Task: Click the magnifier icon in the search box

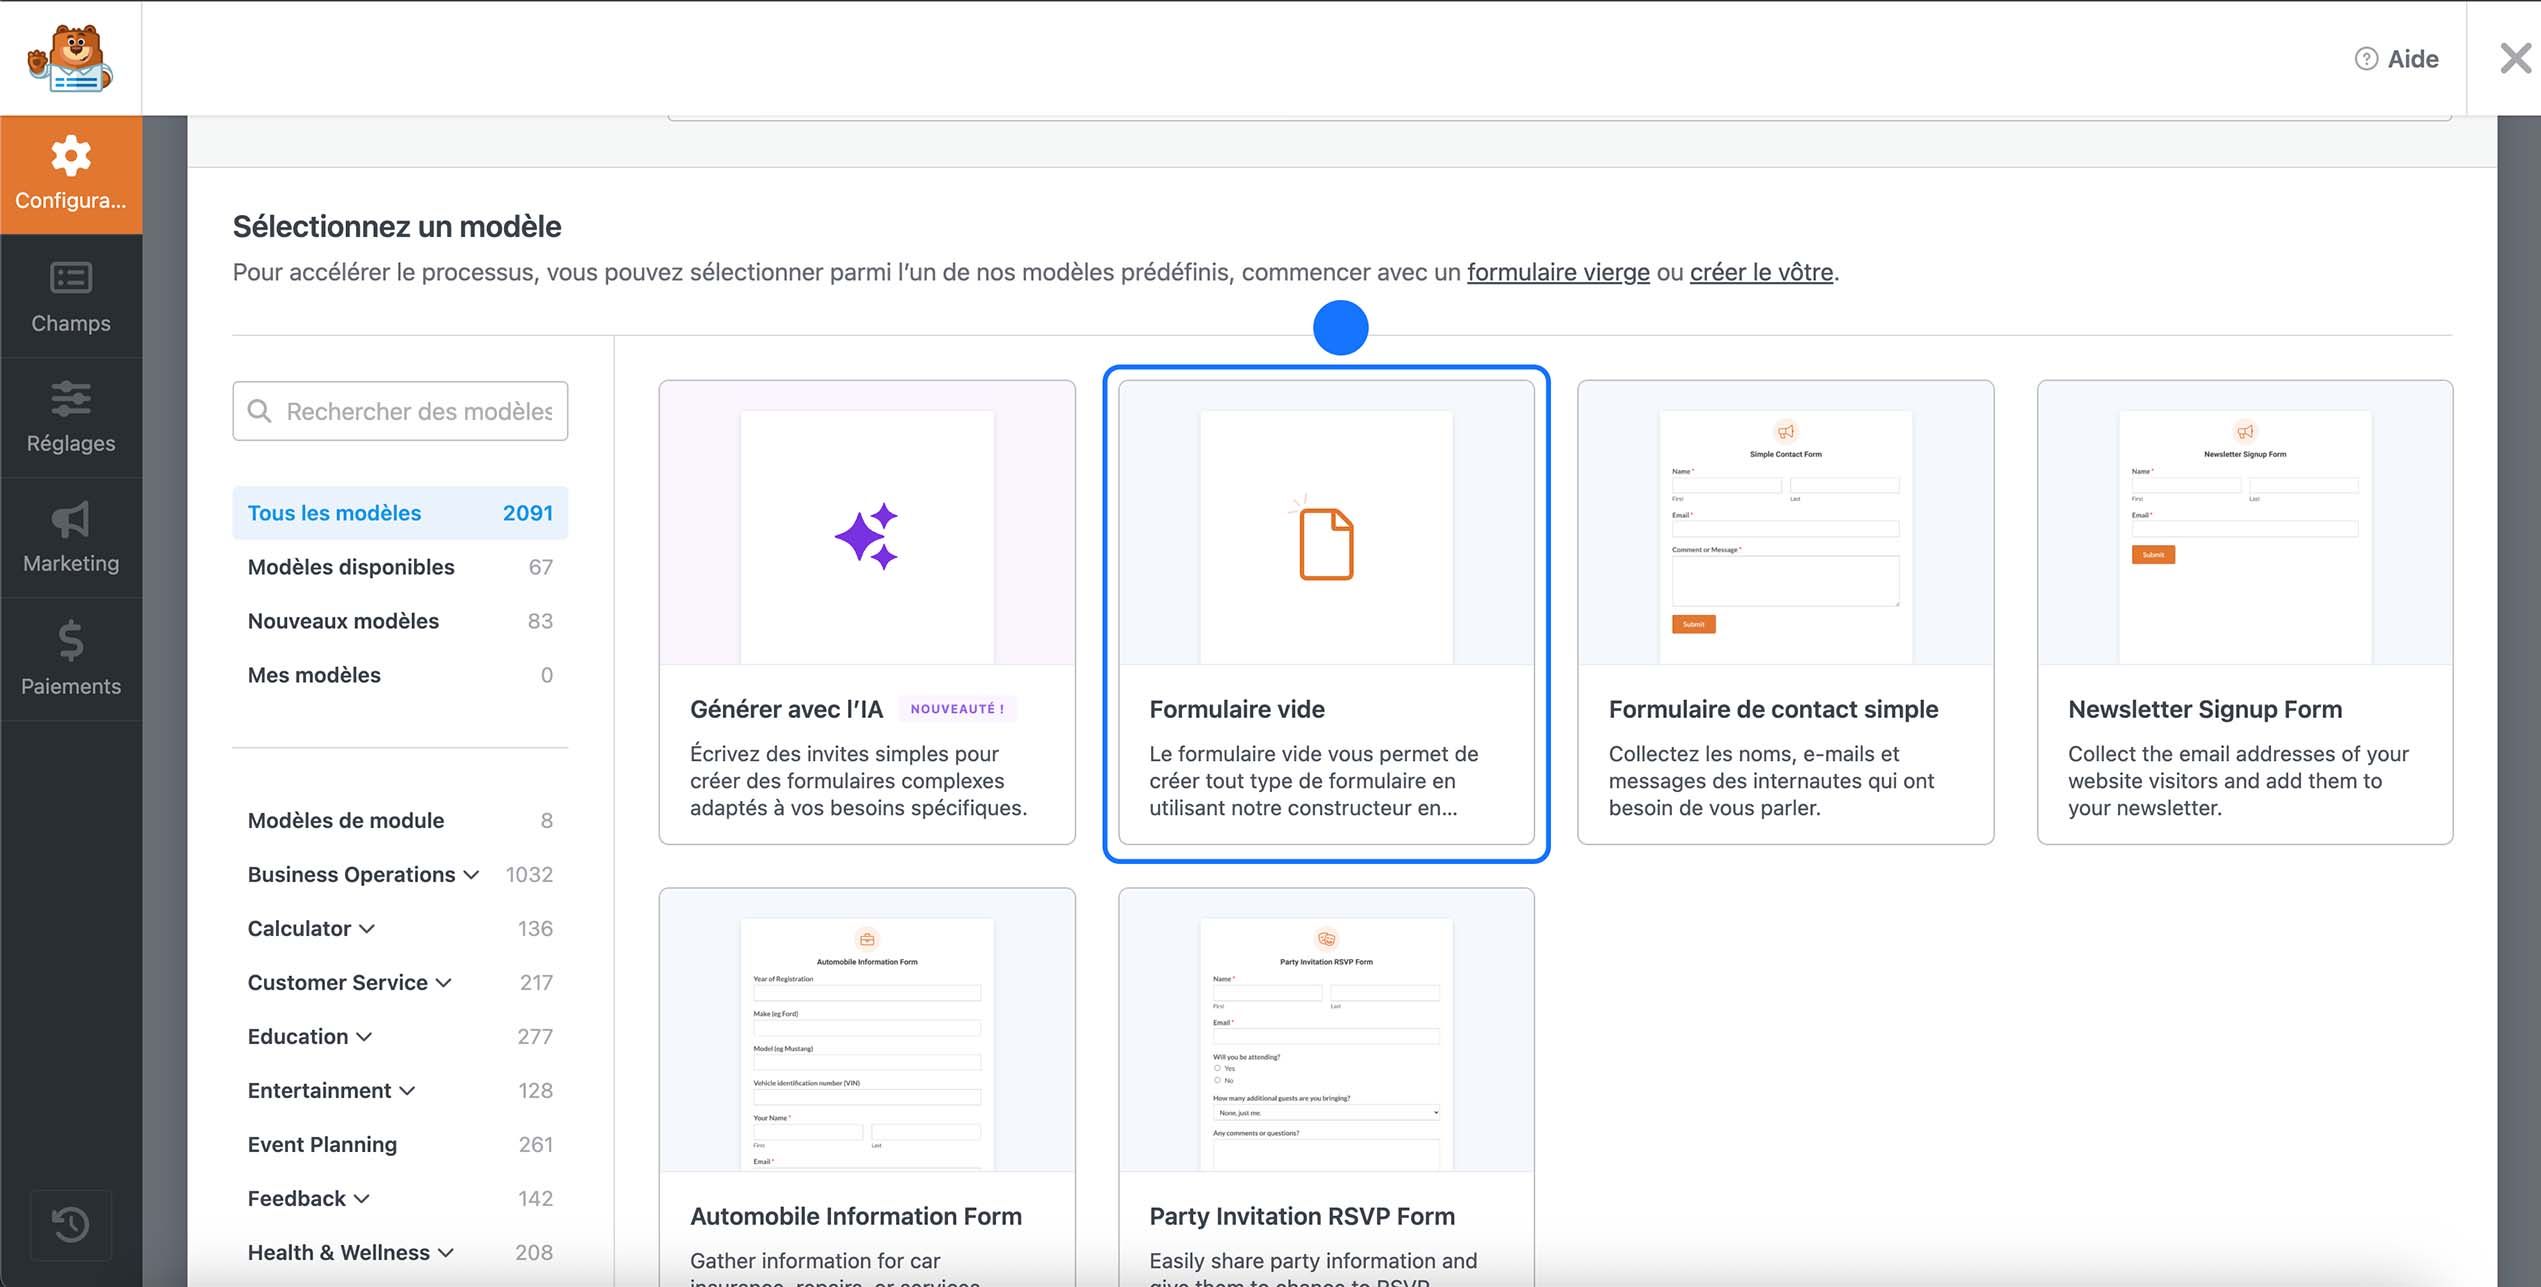Action: (260, 411)
